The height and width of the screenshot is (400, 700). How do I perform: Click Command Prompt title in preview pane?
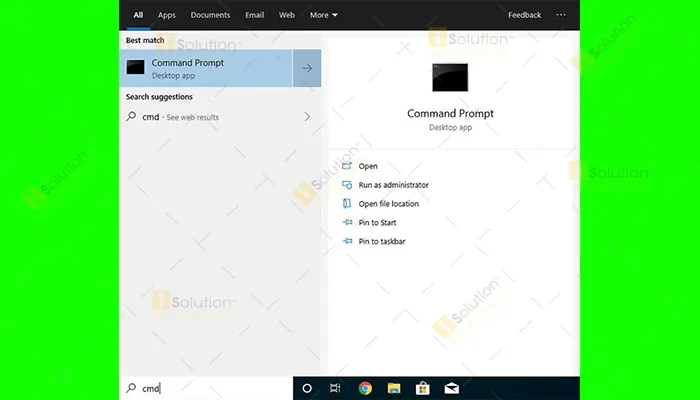(450, 113)
